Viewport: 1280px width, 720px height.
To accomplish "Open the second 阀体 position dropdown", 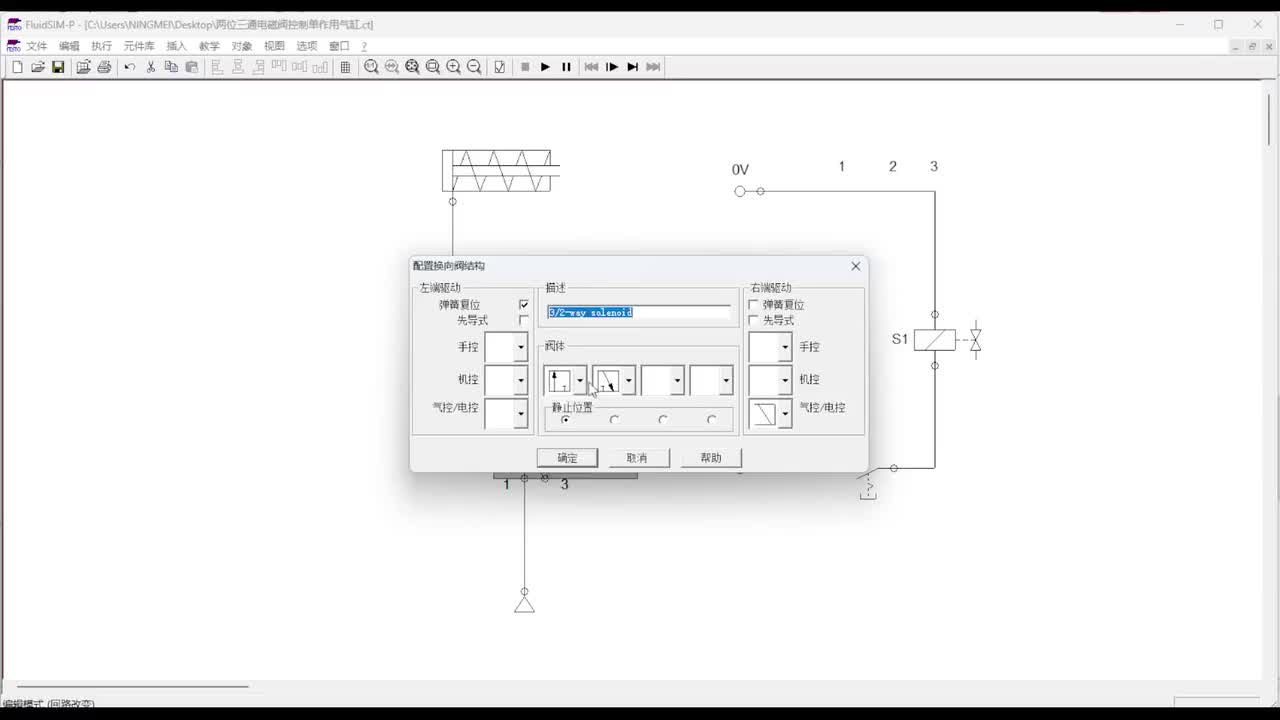I will tap(628, 381).
